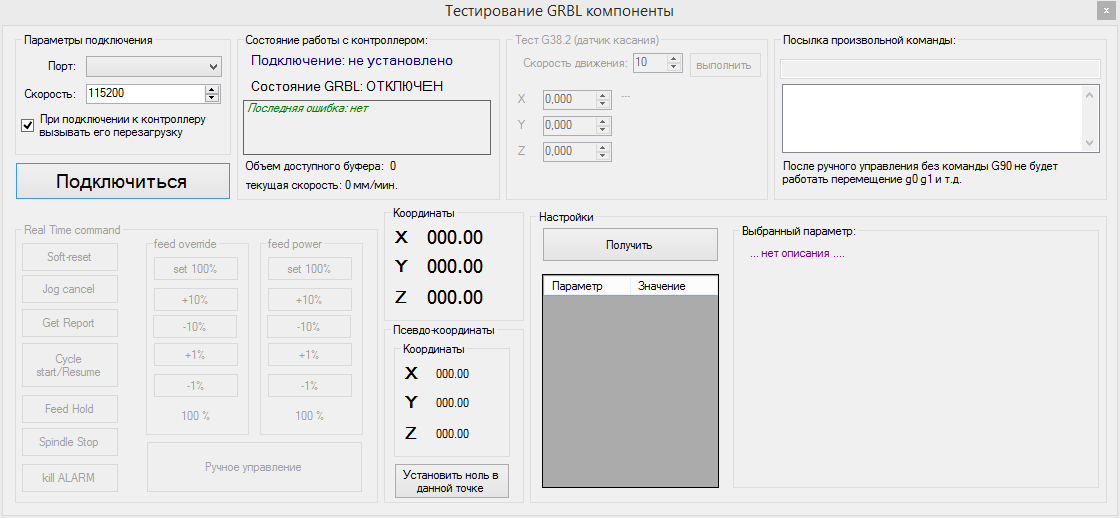The image size is (1120, 518).
Task: Click the X coordinate field in G38.2 test
Action: pyautogui.click(x=569, y=99)
